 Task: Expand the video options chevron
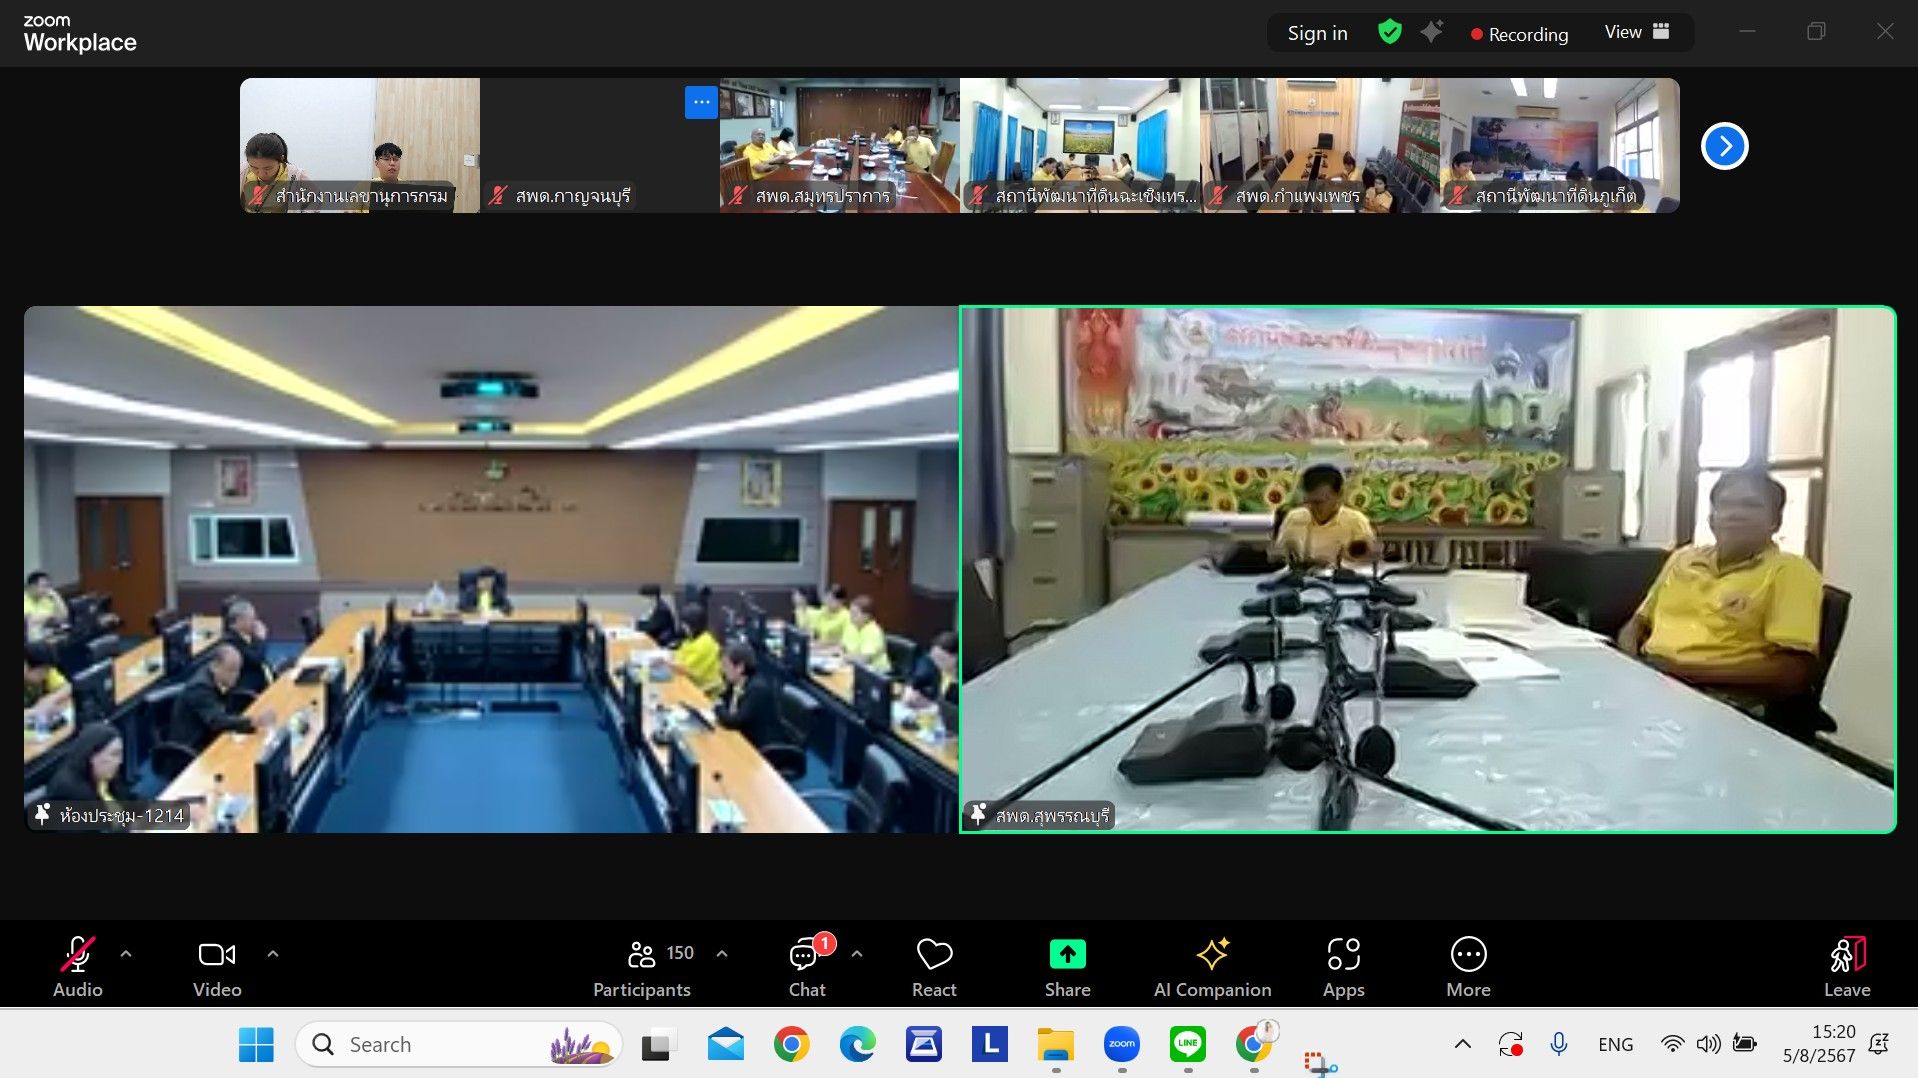(273, 954)
